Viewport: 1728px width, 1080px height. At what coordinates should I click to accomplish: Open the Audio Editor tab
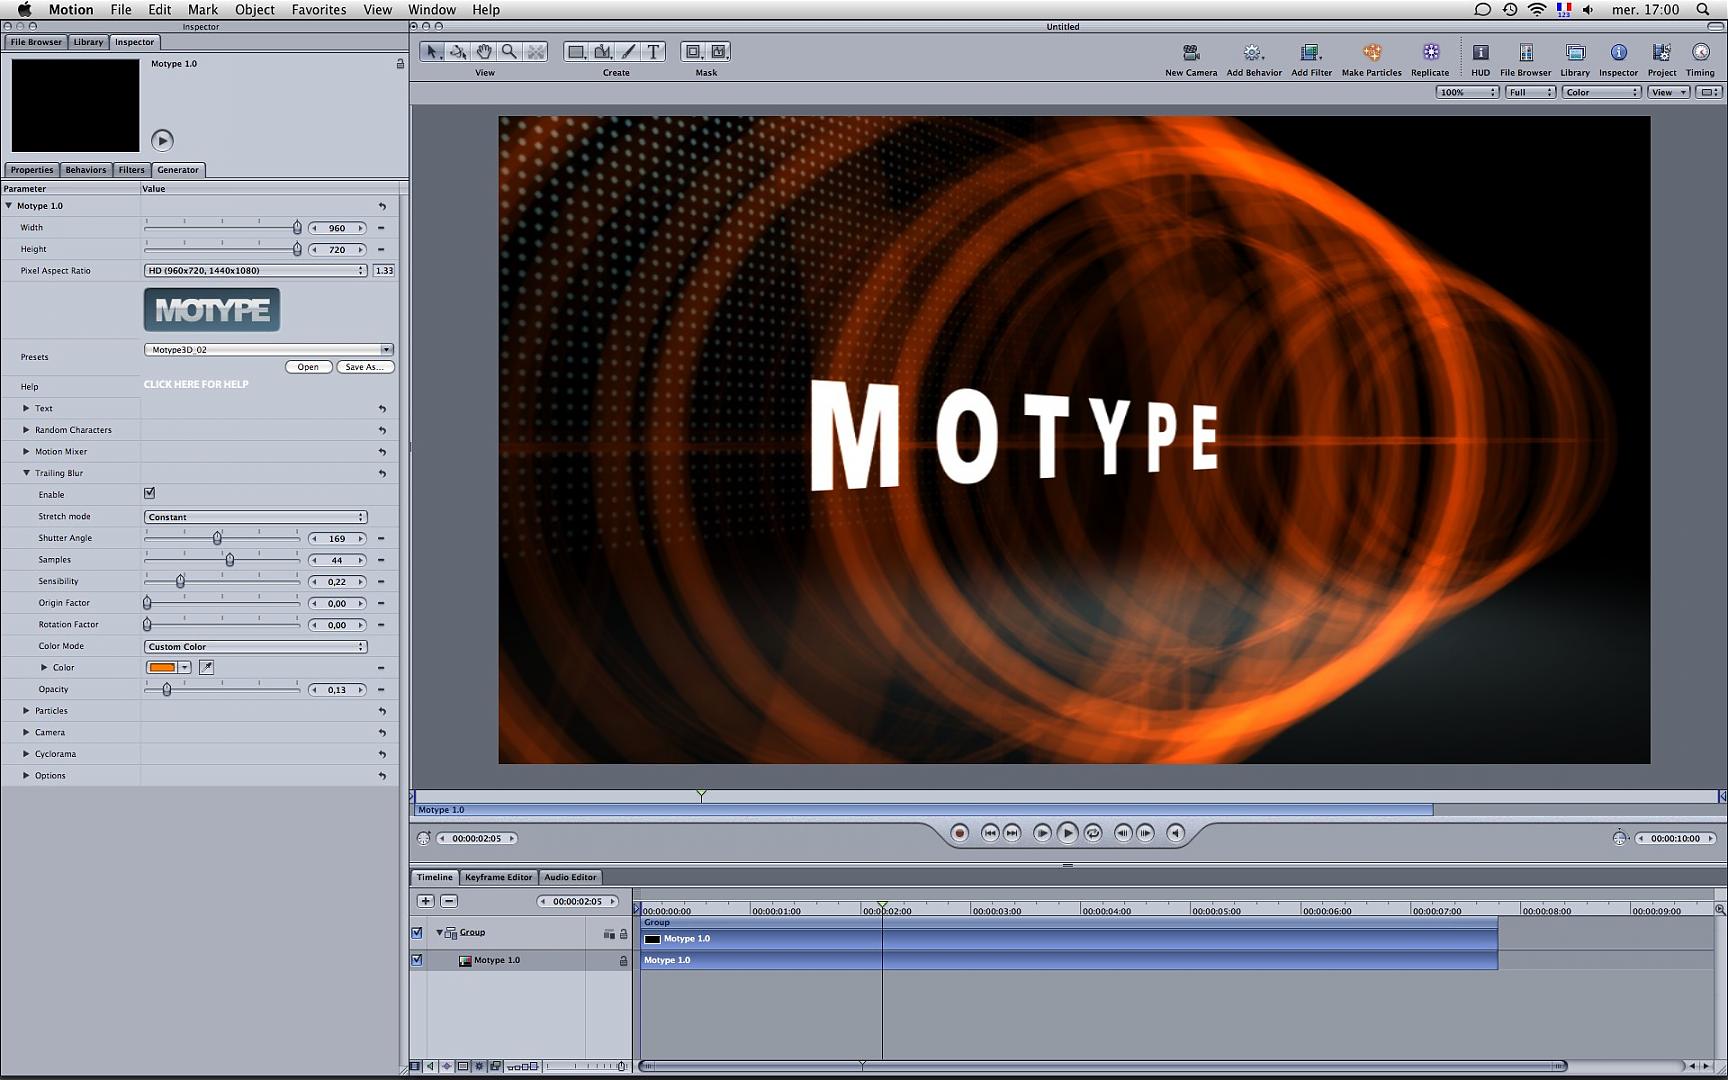coord(570,877)
